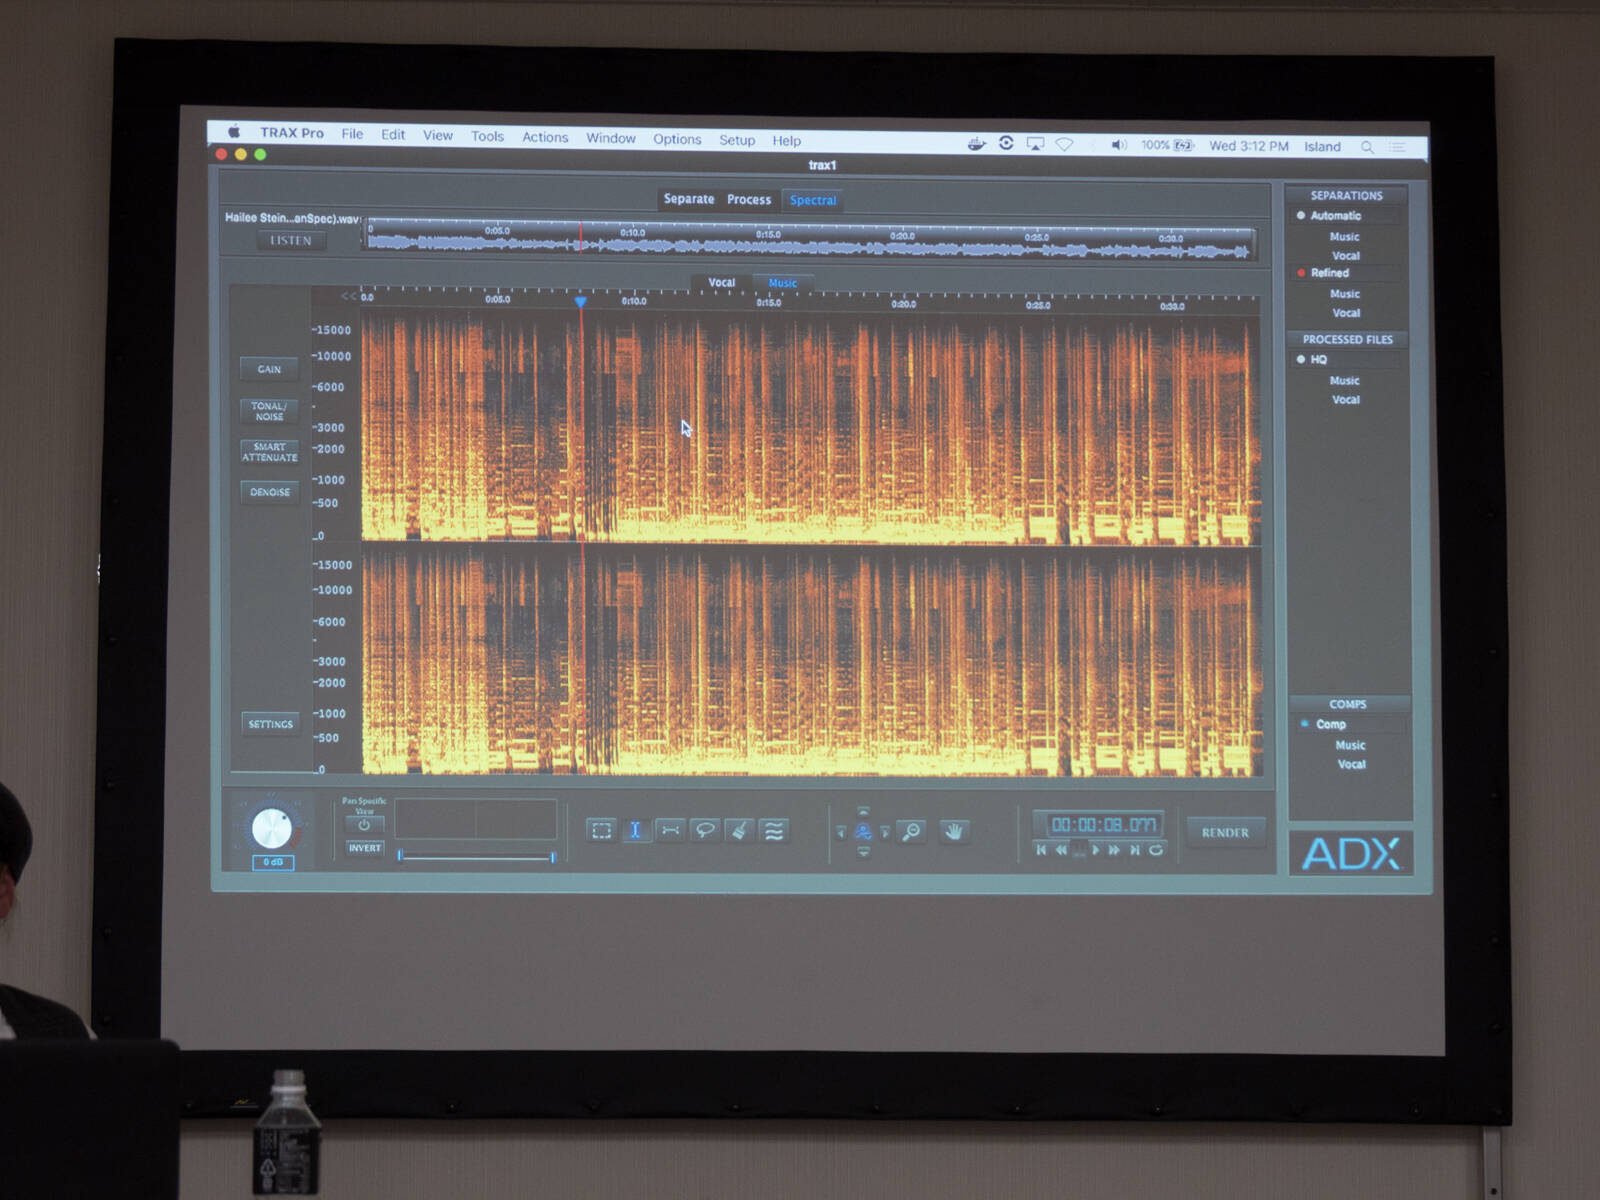Select Music under HQ processed files
This screenshot has height=1200, width=1600.
coord(1344,380)
